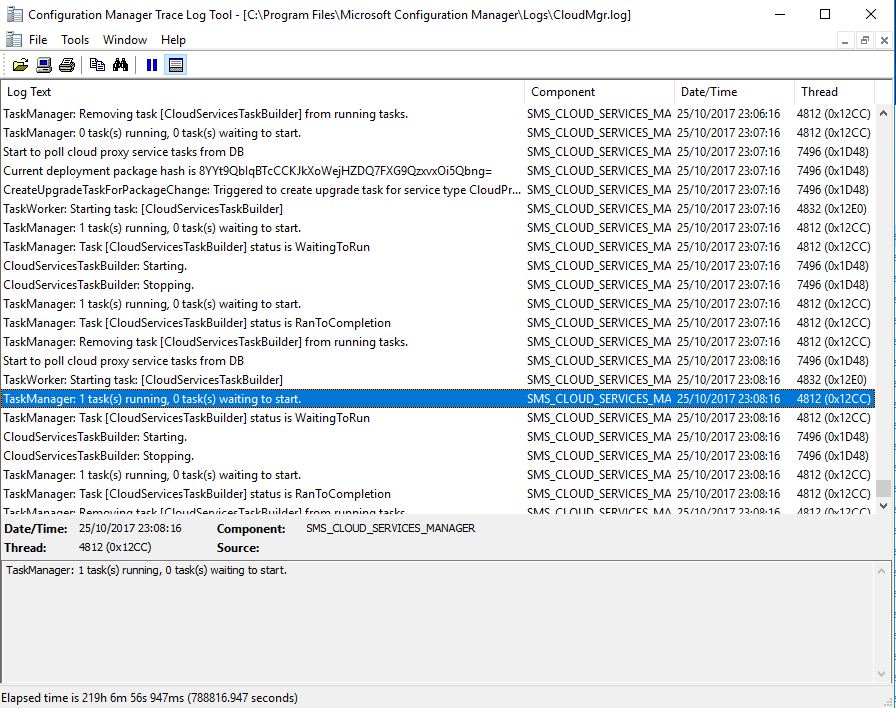Close the inner CloudMgr.log document

(884, 41)
